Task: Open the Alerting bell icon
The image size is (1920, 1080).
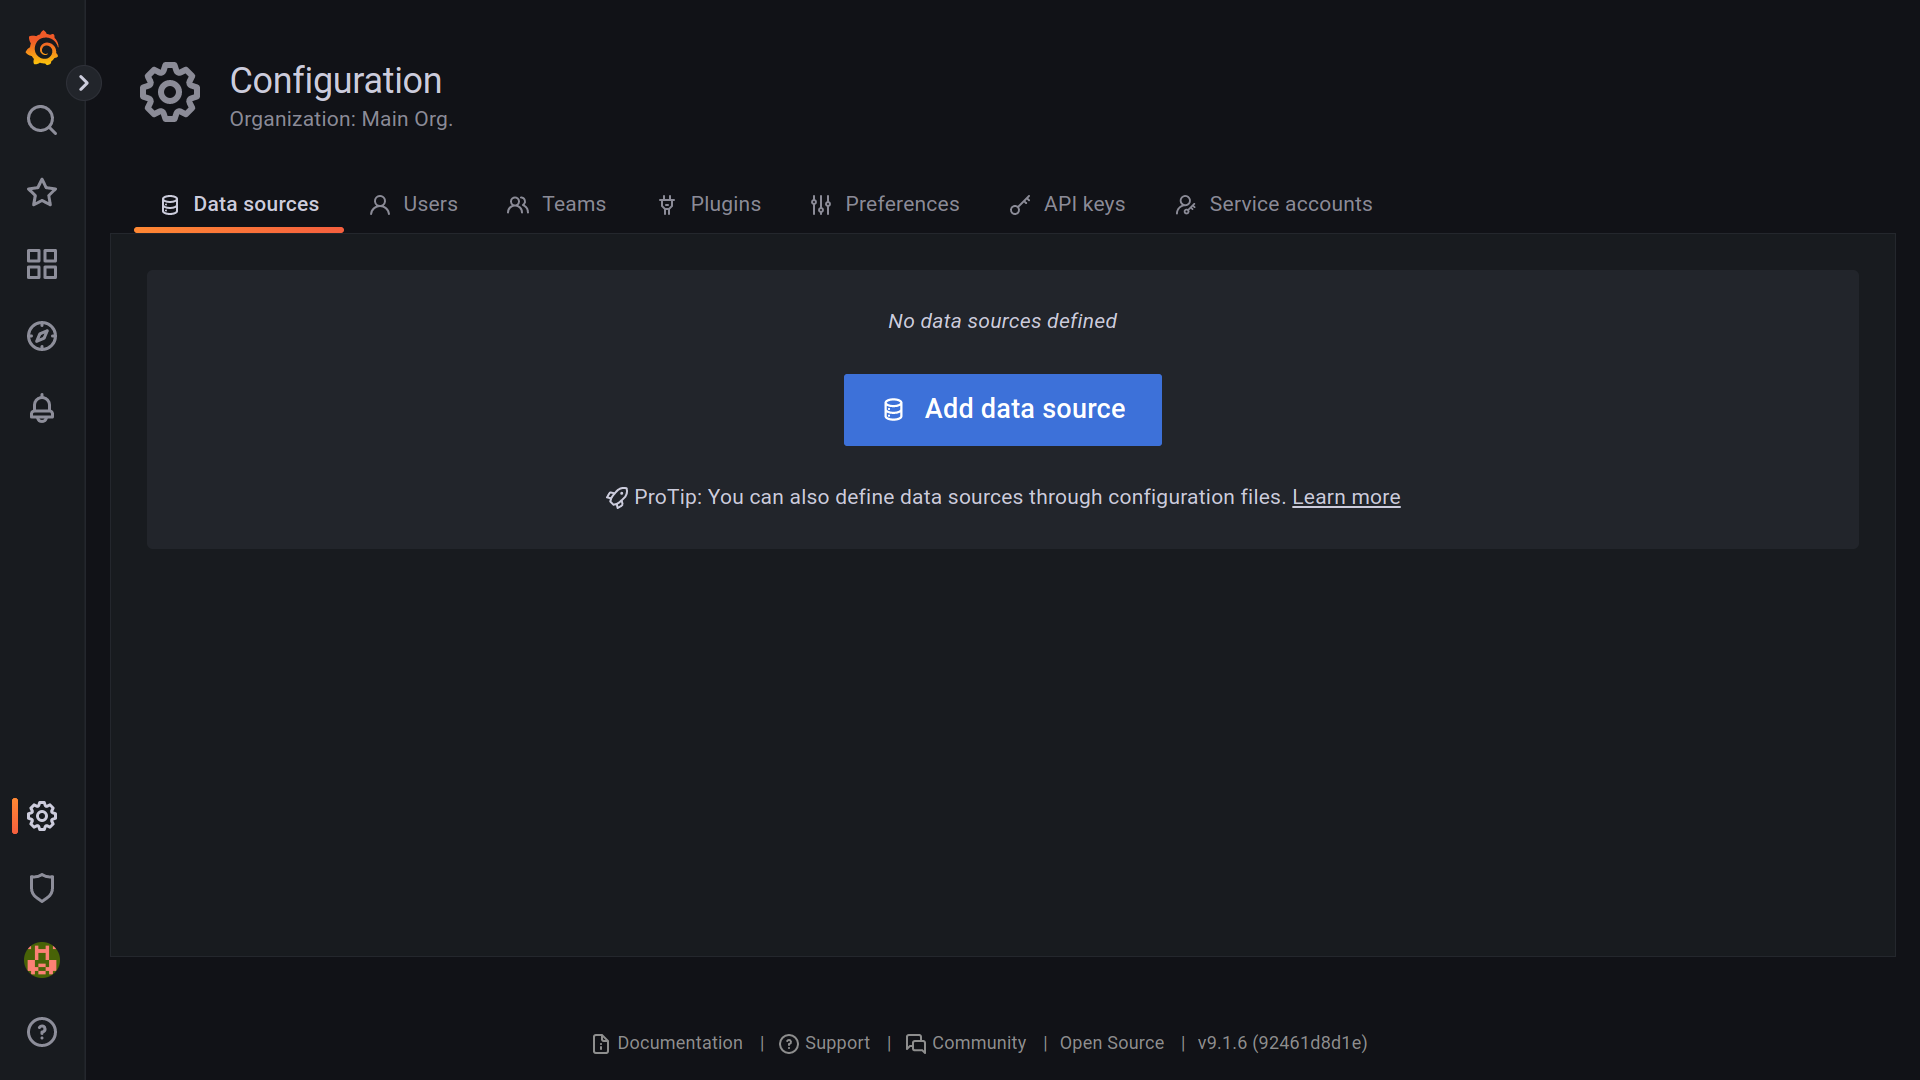Action: click(x=42, y=408)
